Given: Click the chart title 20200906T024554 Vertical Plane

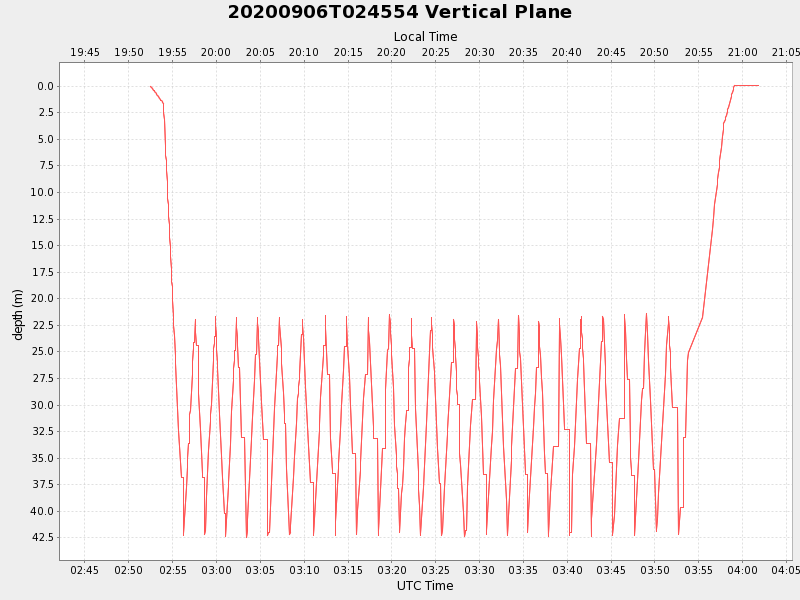Looking at the screenshot, I should [x=400, y=13].
